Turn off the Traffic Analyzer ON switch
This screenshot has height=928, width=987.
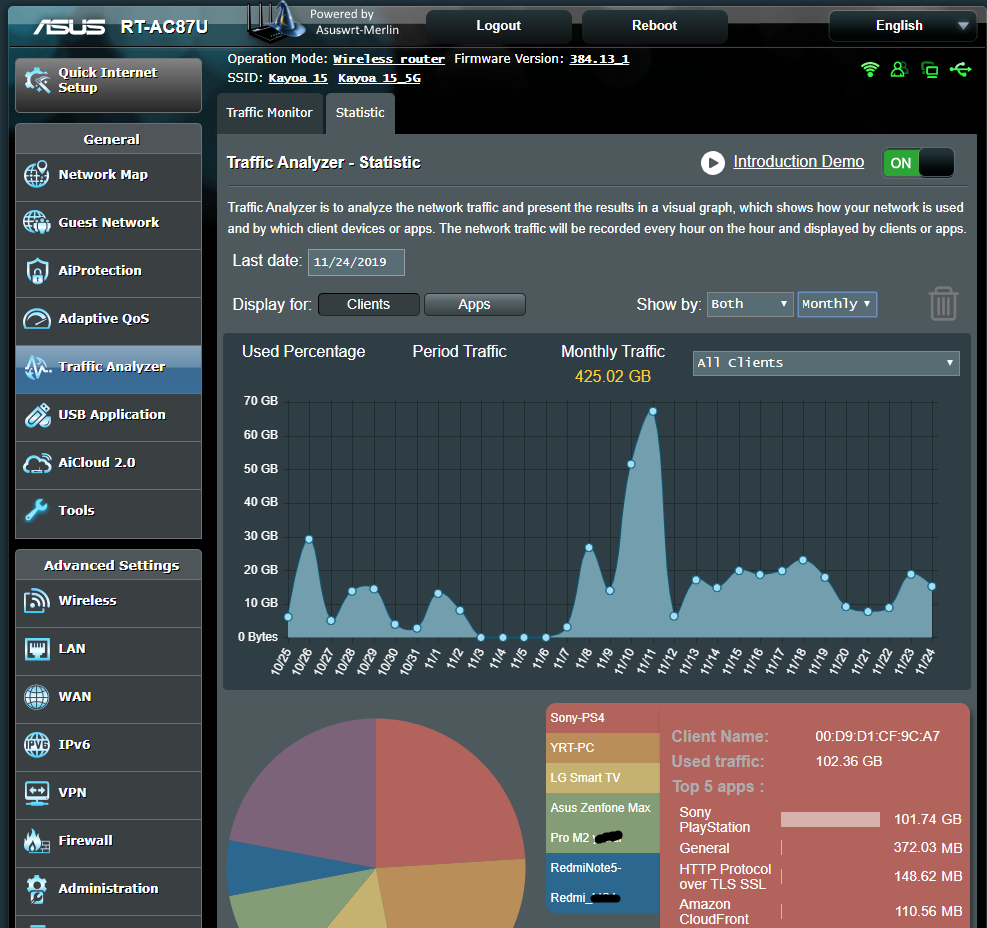pyautogui.click(x=917, y=163)
